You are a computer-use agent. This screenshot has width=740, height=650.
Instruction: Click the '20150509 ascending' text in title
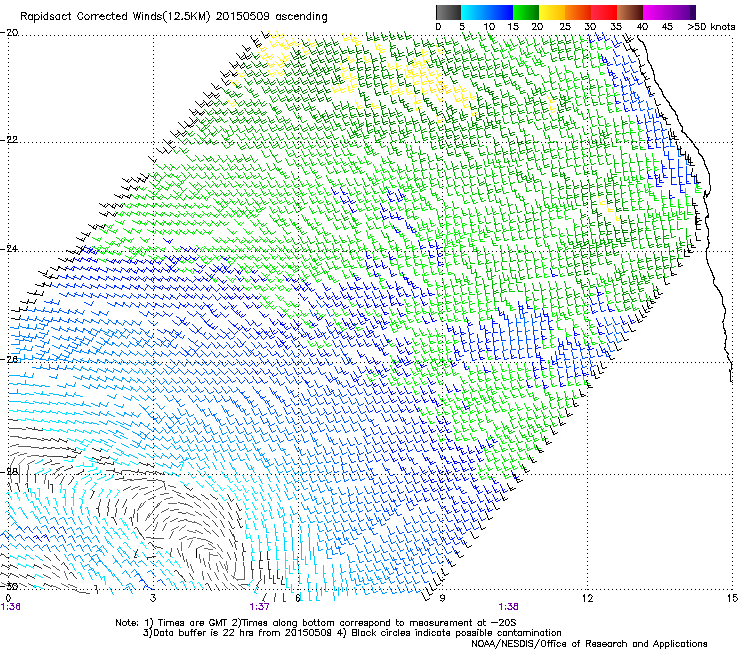click(272, 17)
